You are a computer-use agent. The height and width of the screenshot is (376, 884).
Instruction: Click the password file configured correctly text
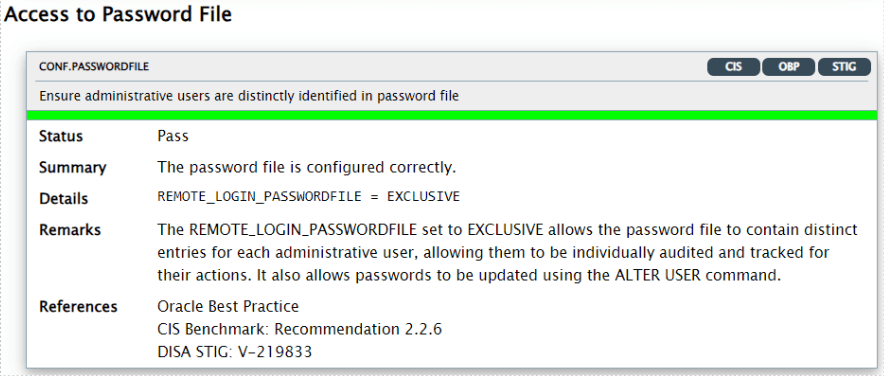[306, 167]
